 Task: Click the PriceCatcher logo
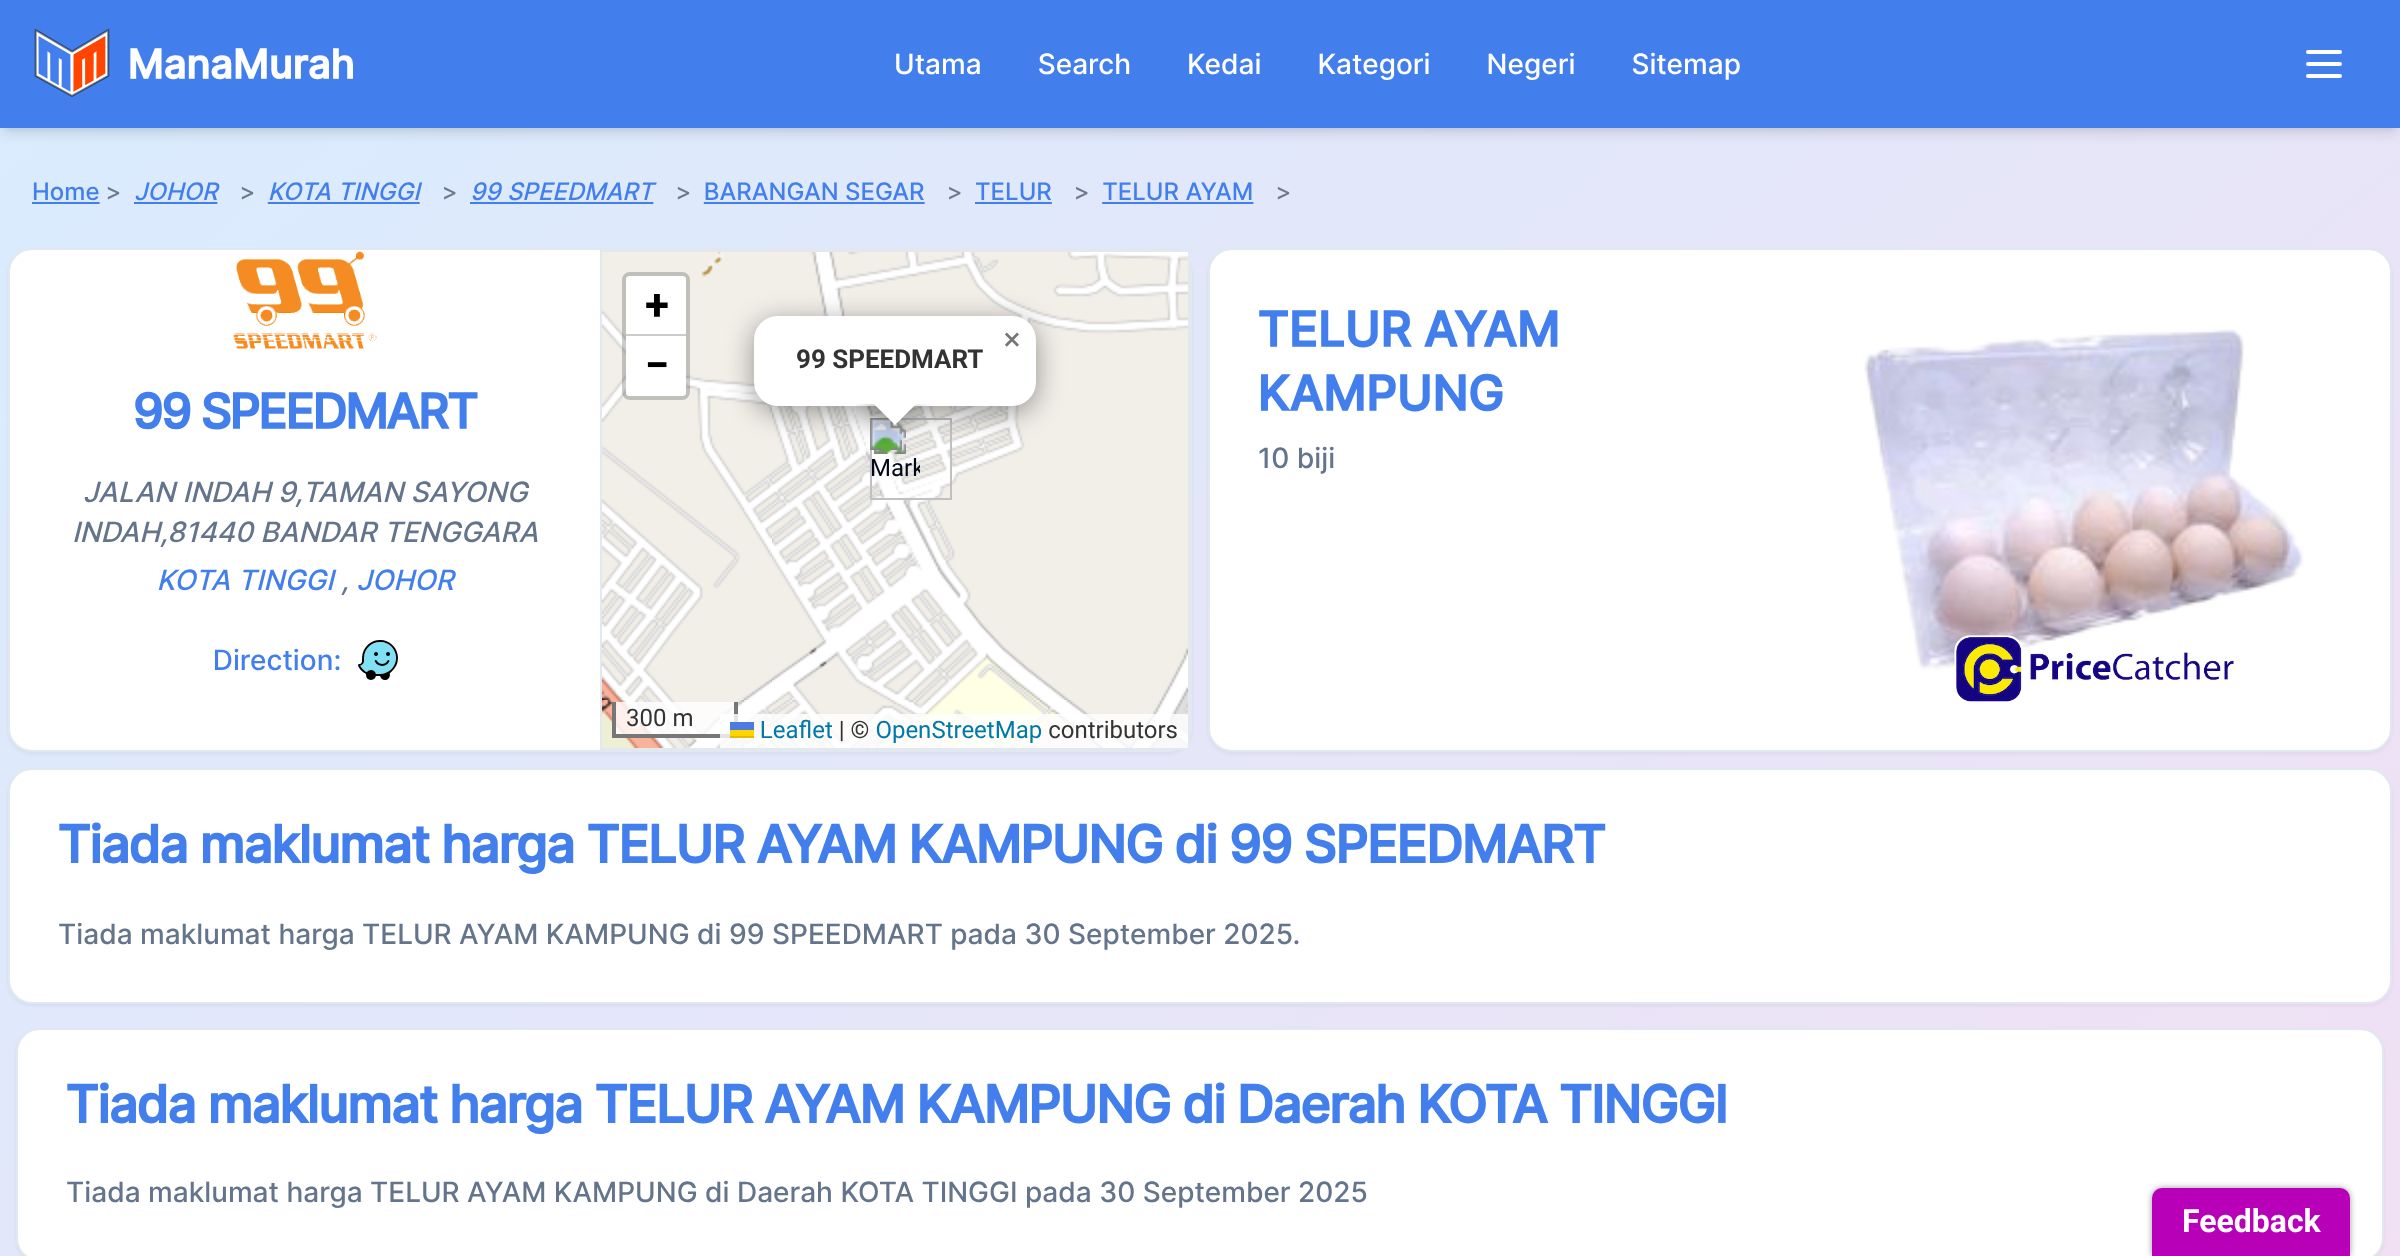pyautogui.click(x=2094, y=668)
